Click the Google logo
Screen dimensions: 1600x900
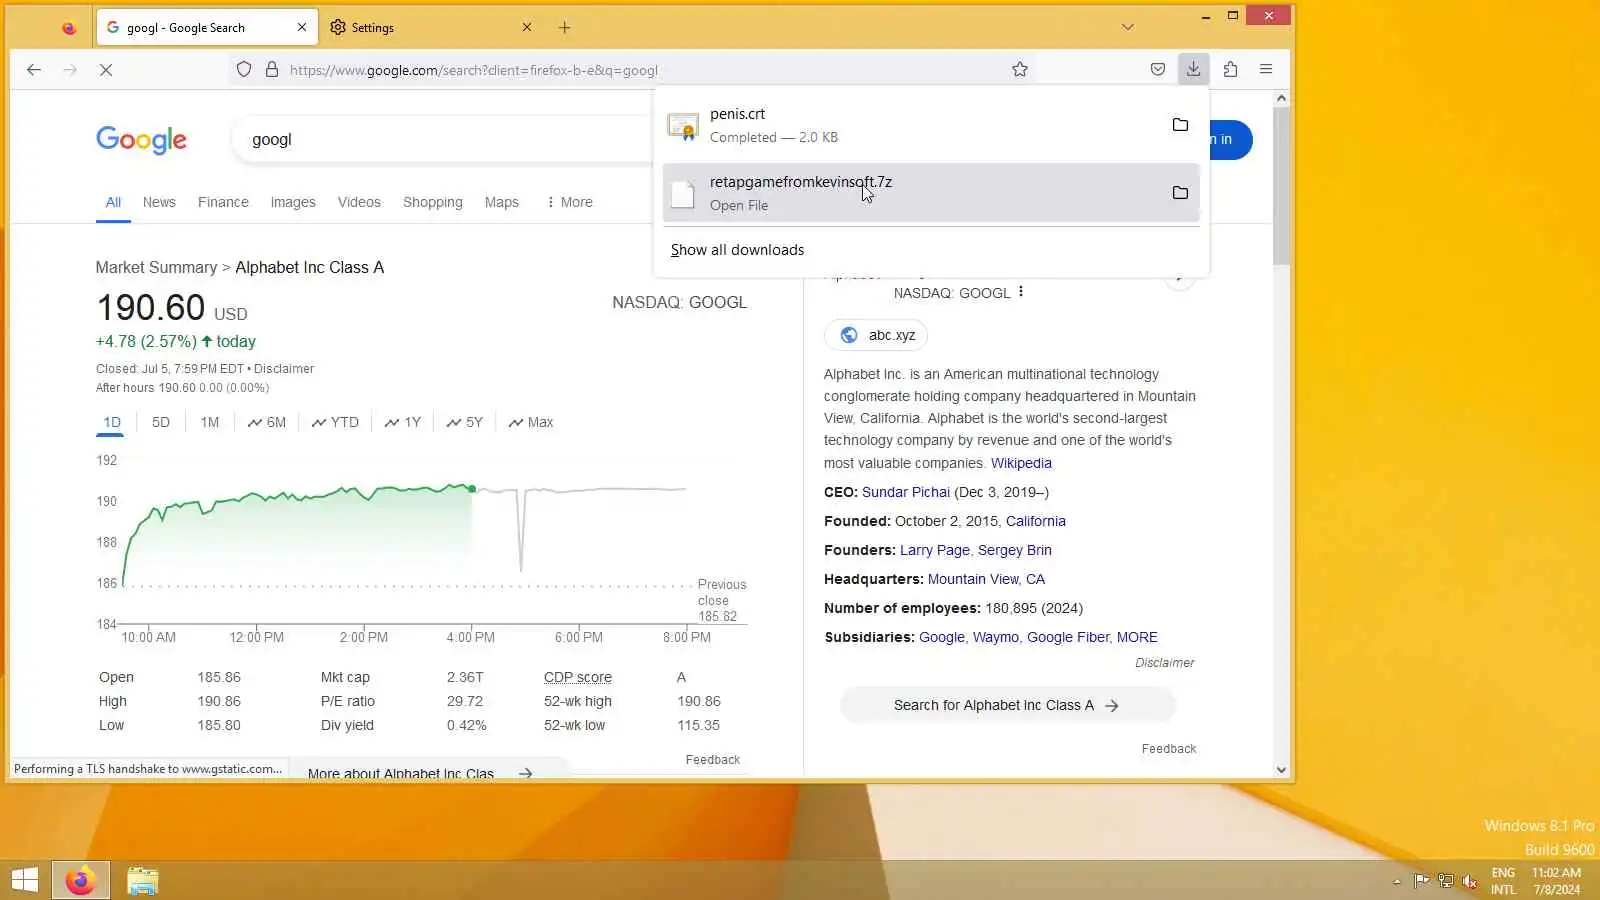coord(141,140)
